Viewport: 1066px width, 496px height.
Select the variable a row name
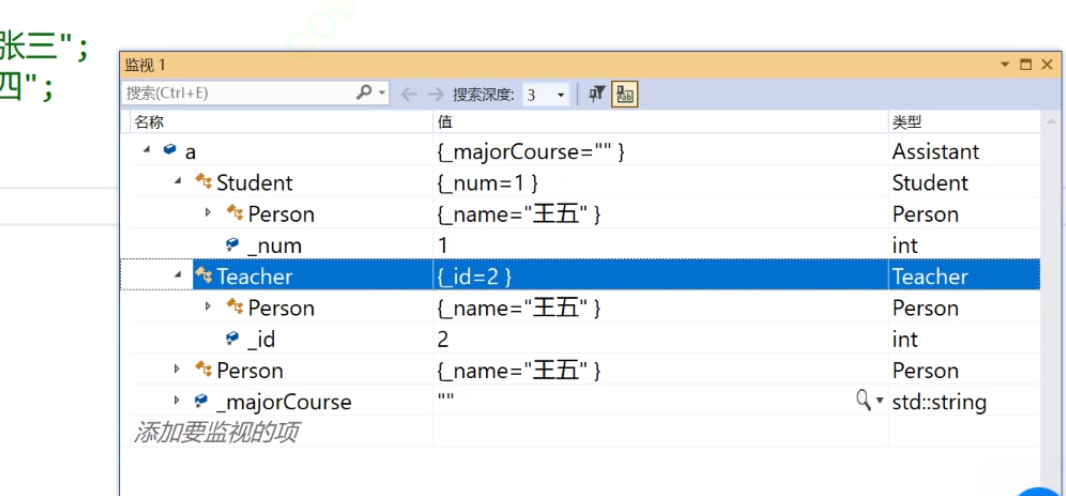point(190,152)
